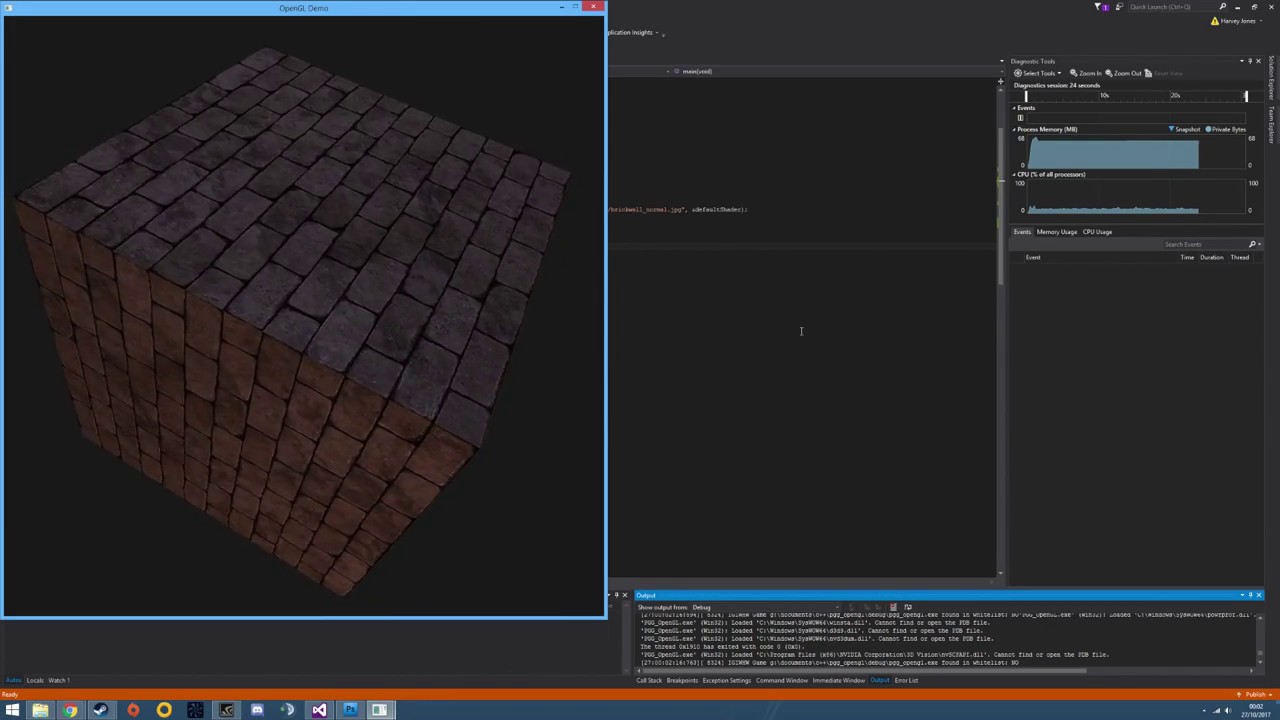Click the search magnifier icon in Events
The image size is (1280, 720).
(1252, 244)
